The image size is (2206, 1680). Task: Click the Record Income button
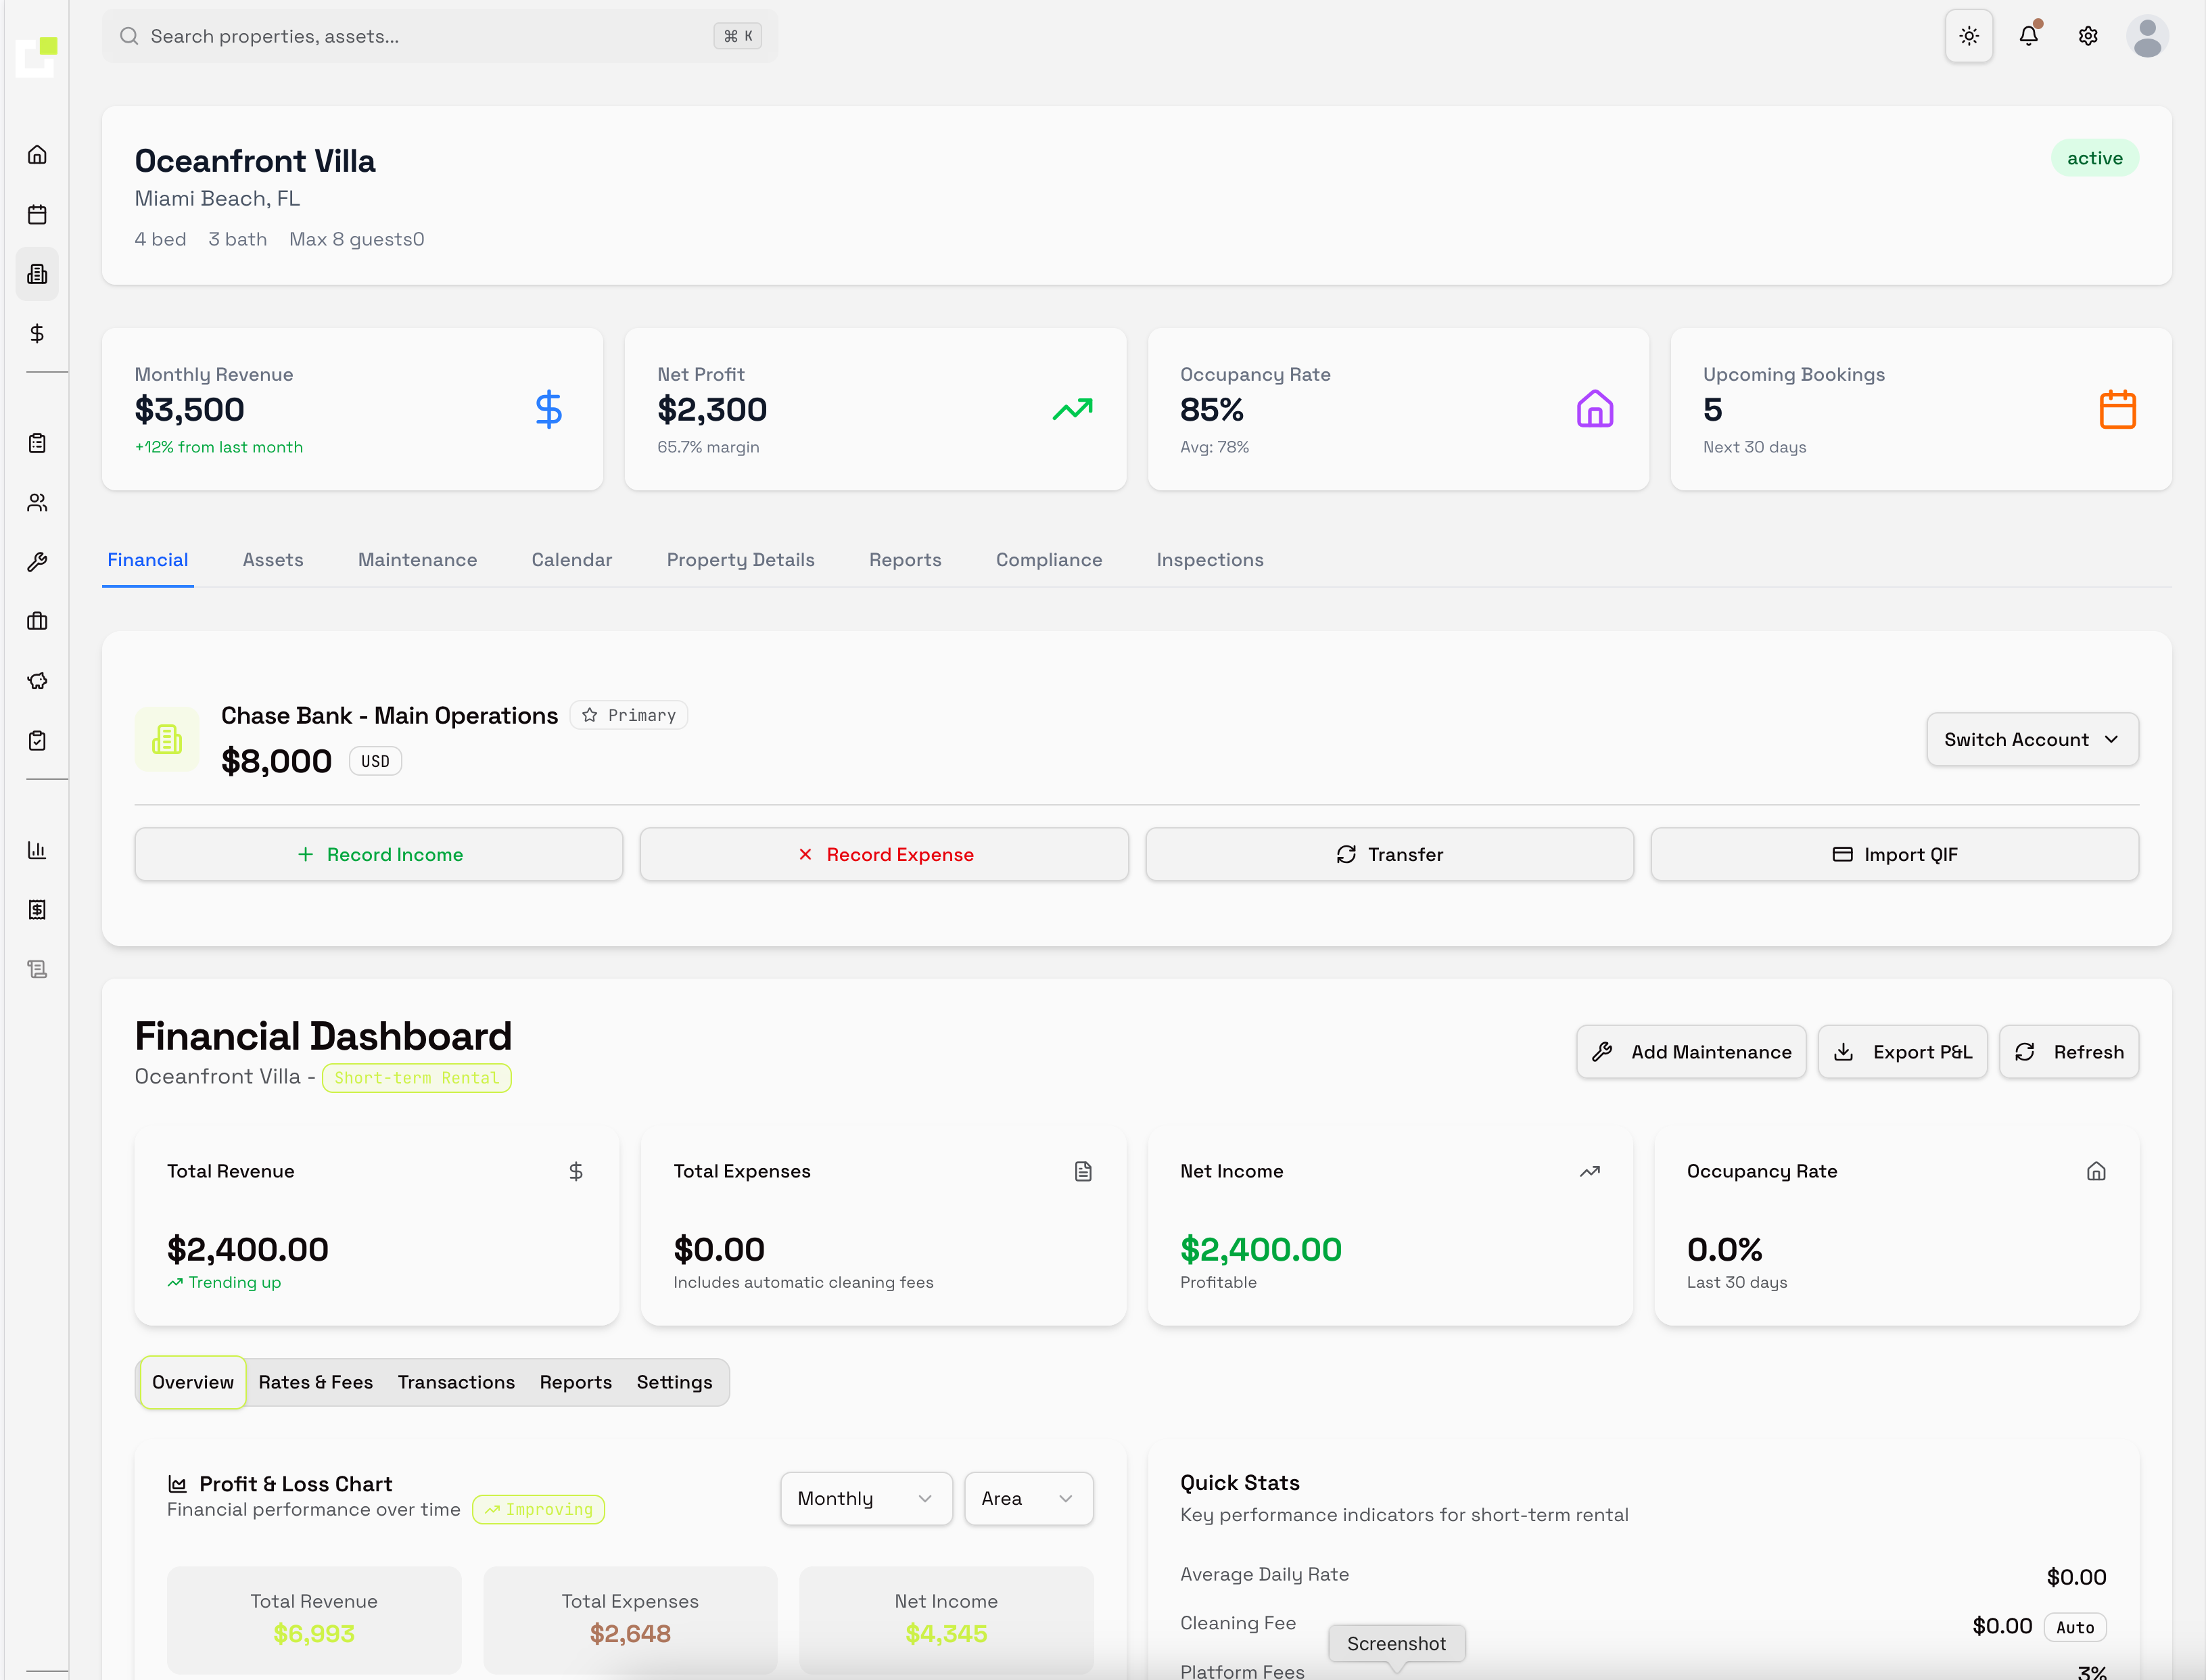[x=379, y=854]
